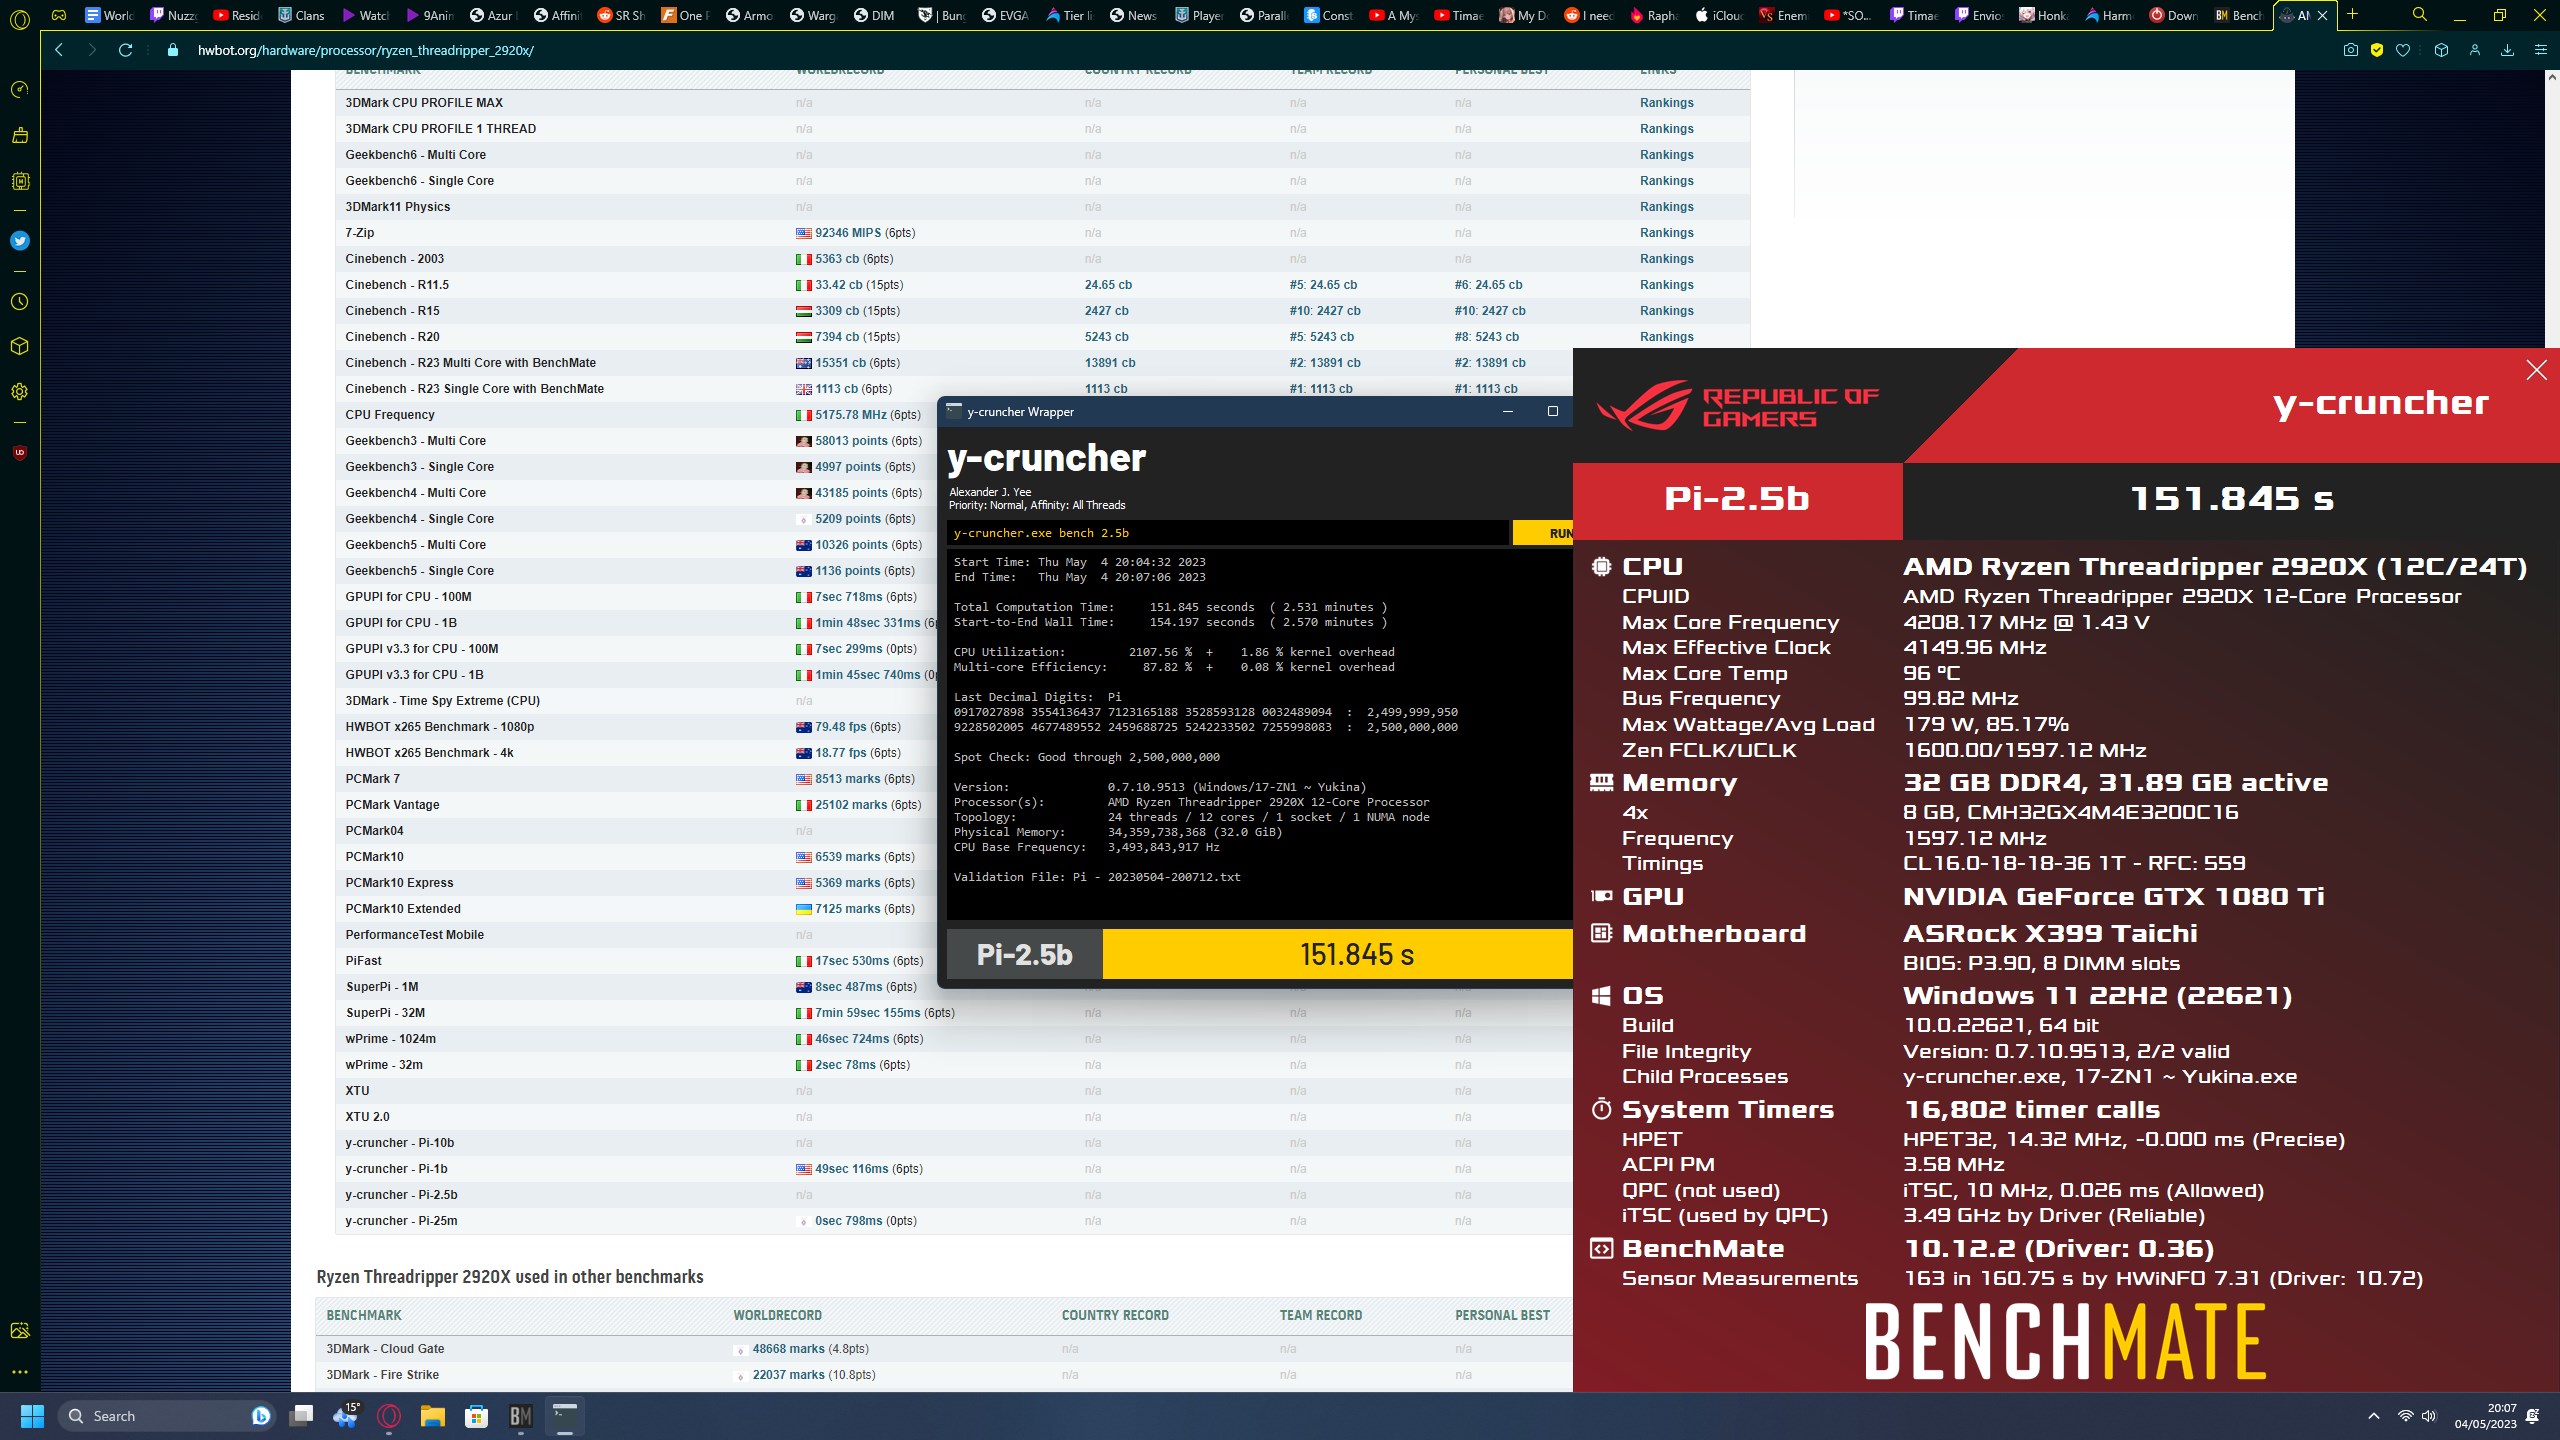Open 92346 MIPS 7-Zip world record
2560x1440 pixels.
click(x=848, y=233)
